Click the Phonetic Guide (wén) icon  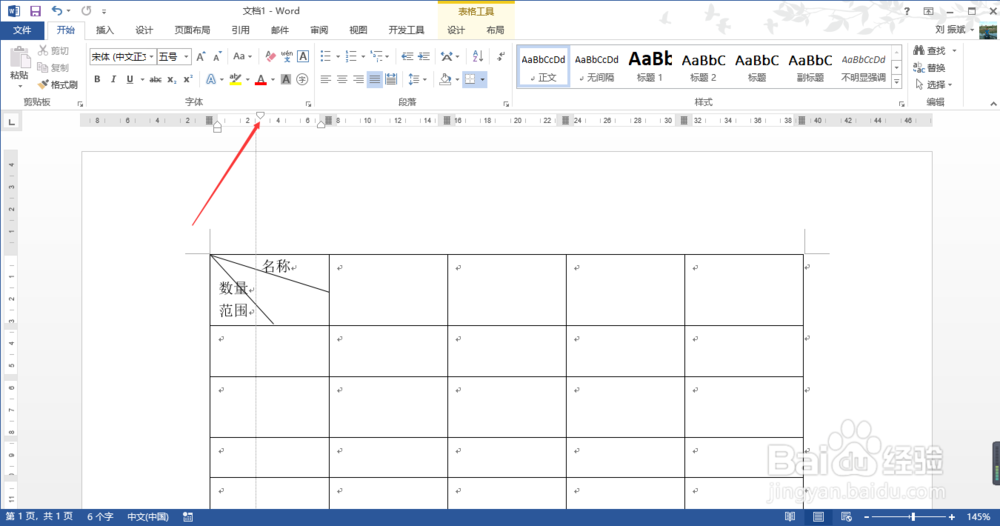(x=286, y=57)
